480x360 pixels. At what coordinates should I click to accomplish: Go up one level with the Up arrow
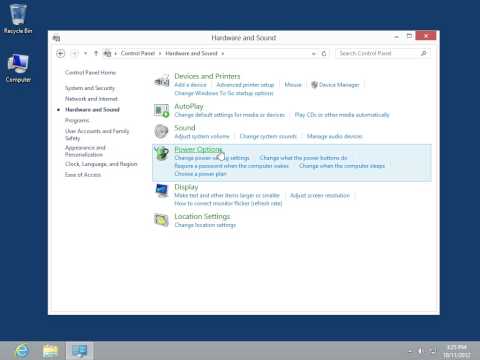96,53
